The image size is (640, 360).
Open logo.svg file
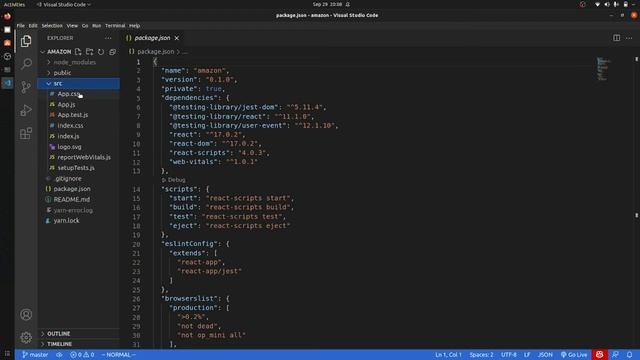pos(69,147)
